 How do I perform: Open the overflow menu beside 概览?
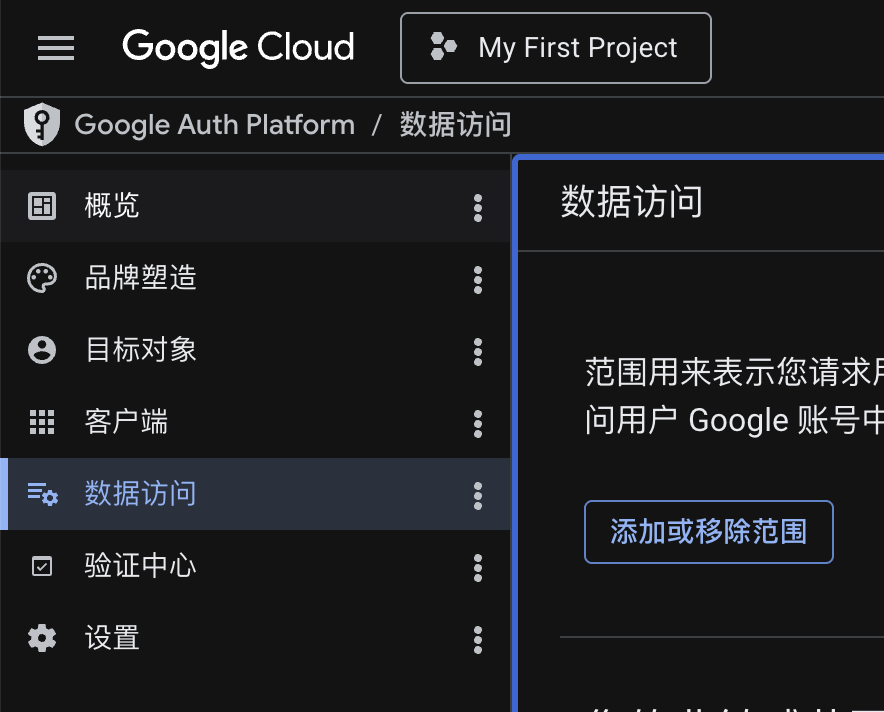(x=478, y=206)
